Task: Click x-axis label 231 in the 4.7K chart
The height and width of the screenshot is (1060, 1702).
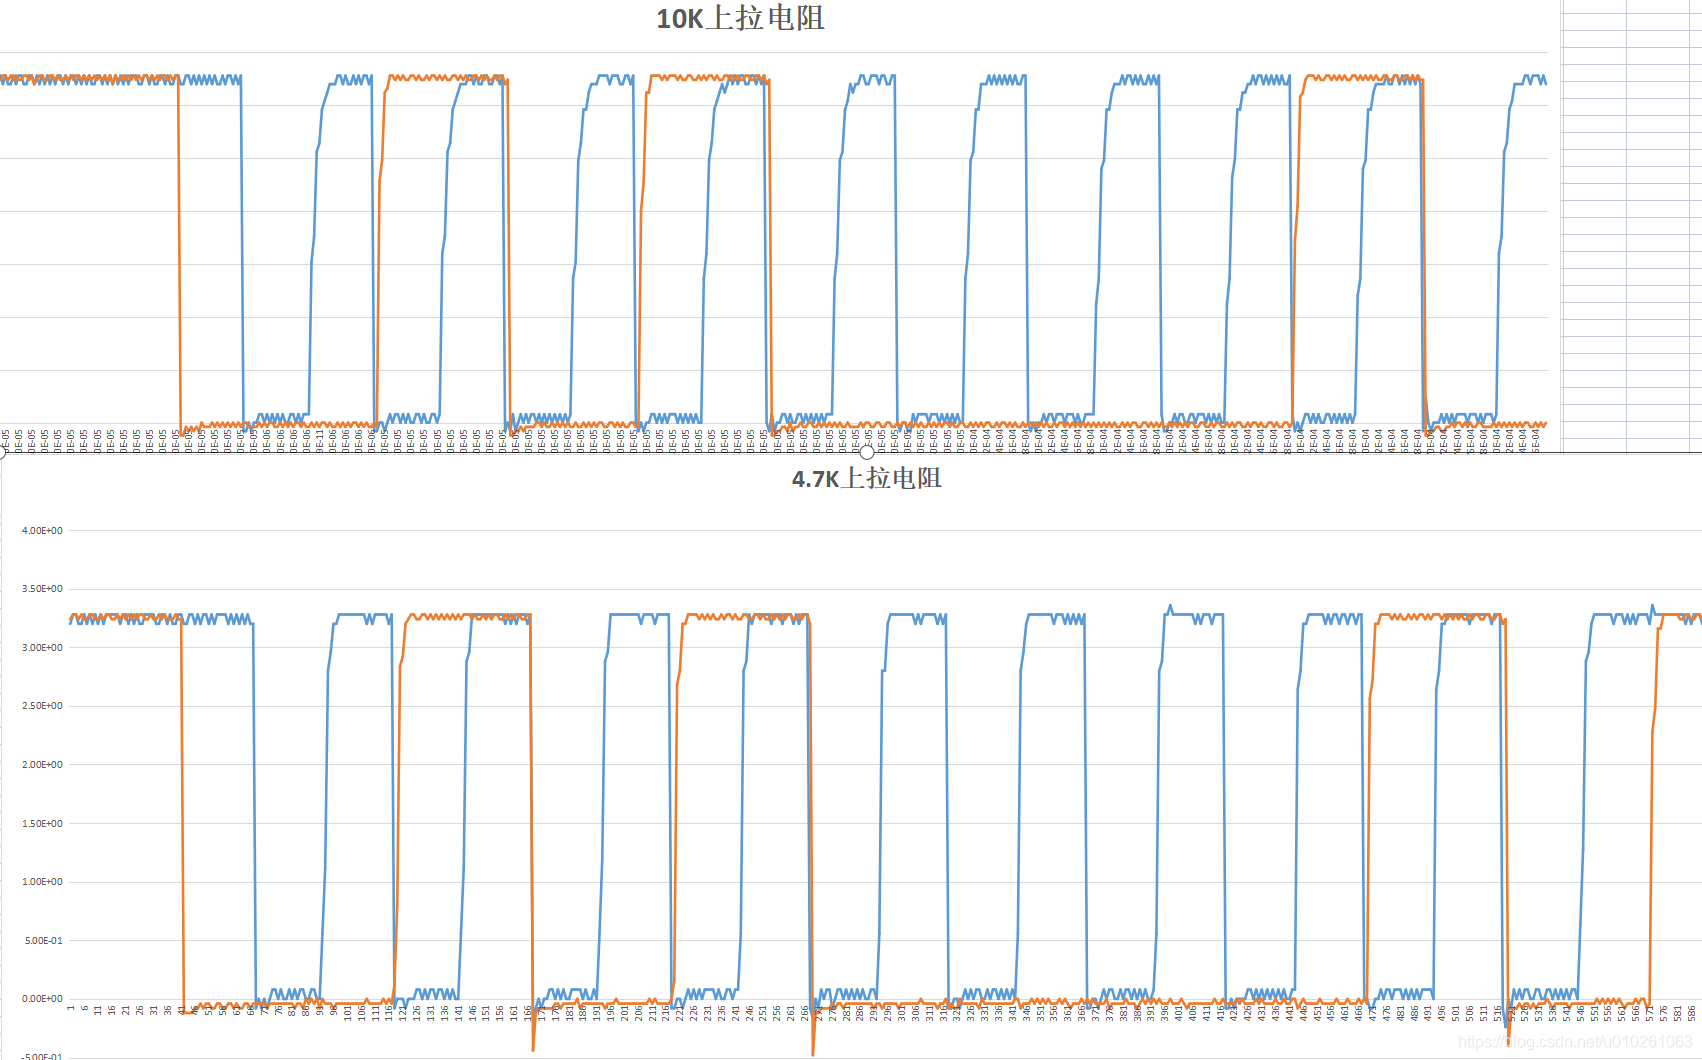Action: pyautogui.click(x=708, y=1012)
